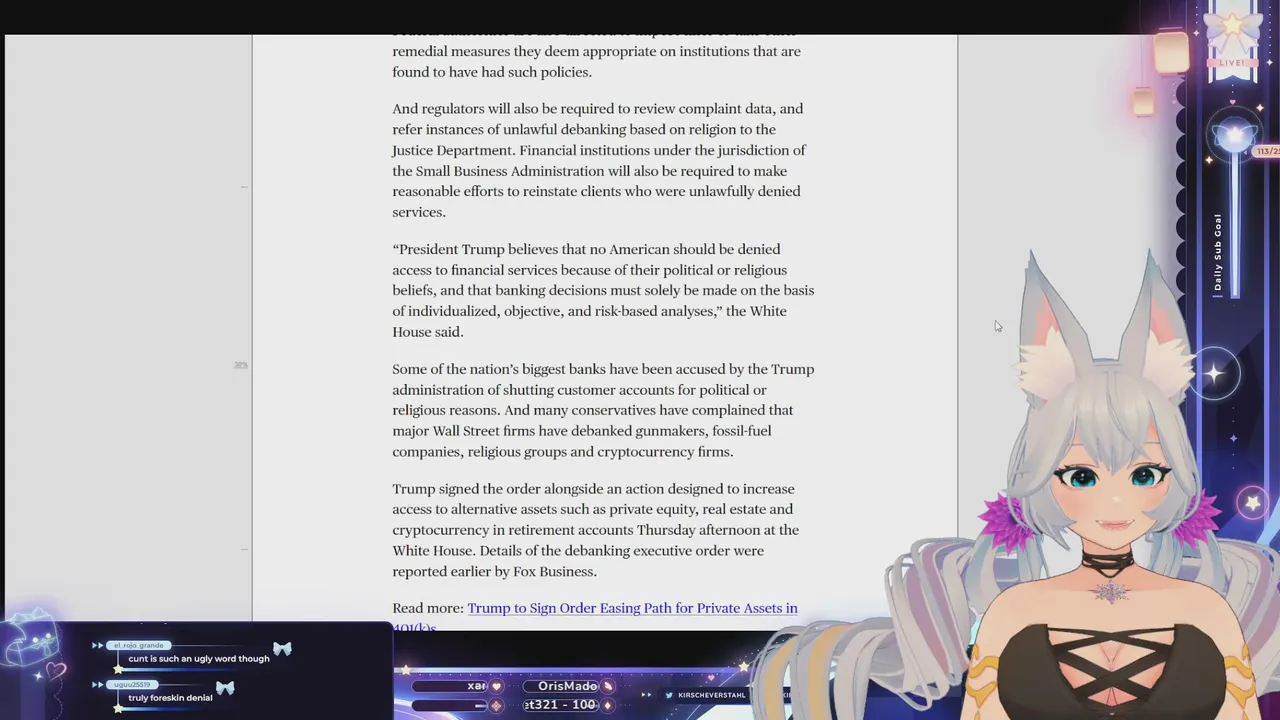1280x720 pixels.
Task: Click the '113/25' sub goal counter
Action: [x=1267, y=152]
